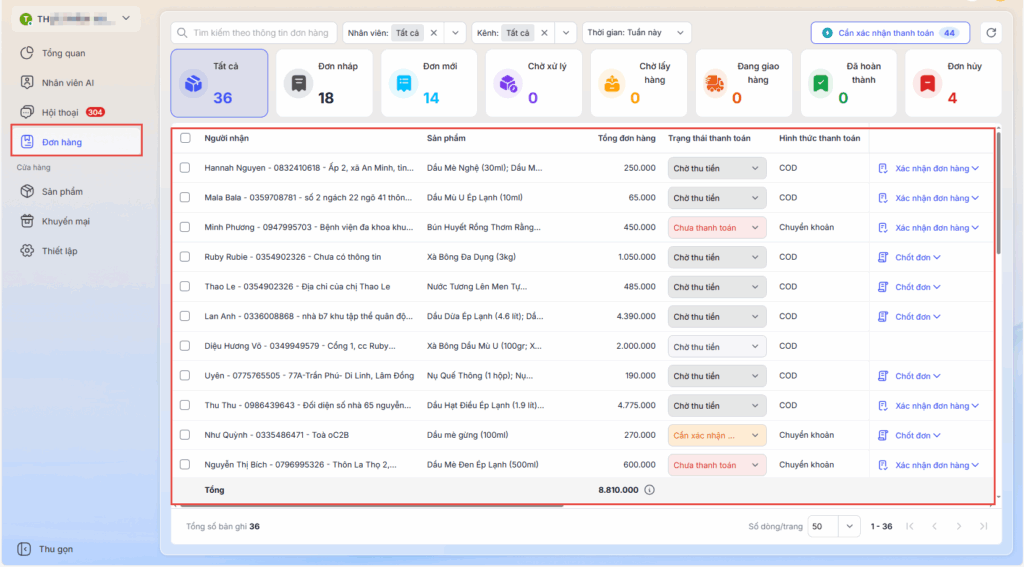
Task: Check the Minh Phương order row
Action: [185, 227]
